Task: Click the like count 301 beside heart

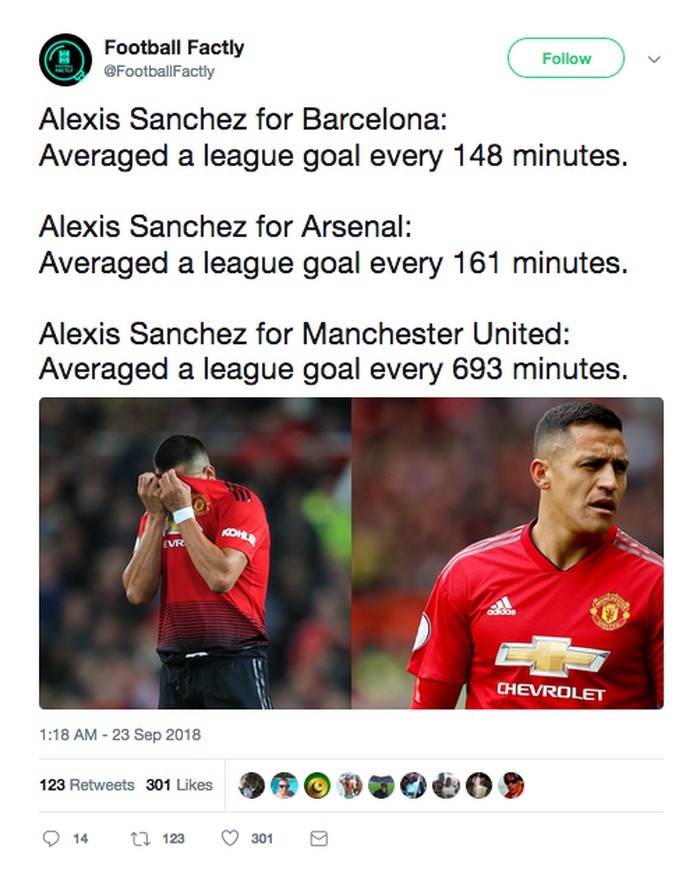Action: pyautogui.click(x=262, y=838)
